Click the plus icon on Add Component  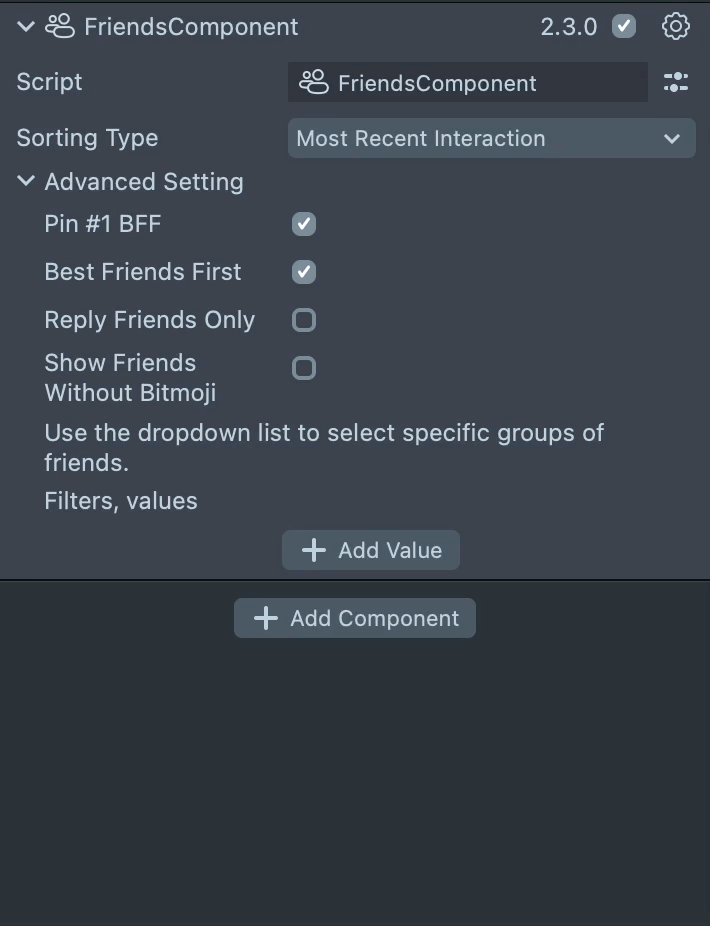pyautogui.click(x=266, y=619)
